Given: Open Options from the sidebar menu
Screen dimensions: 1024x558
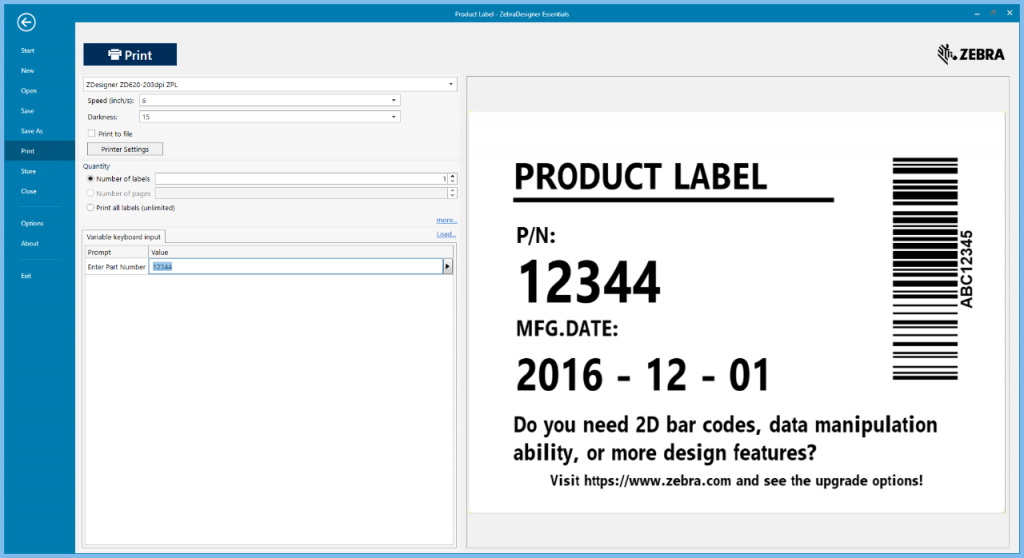Looking at the screenshot, I should pyautogui.click(x=32, y=223).
